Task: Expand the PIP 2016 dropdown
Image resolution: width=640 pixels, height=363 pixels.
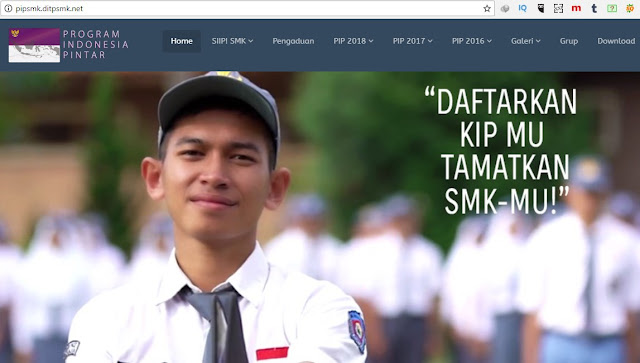Action: [x=472, y=41]
